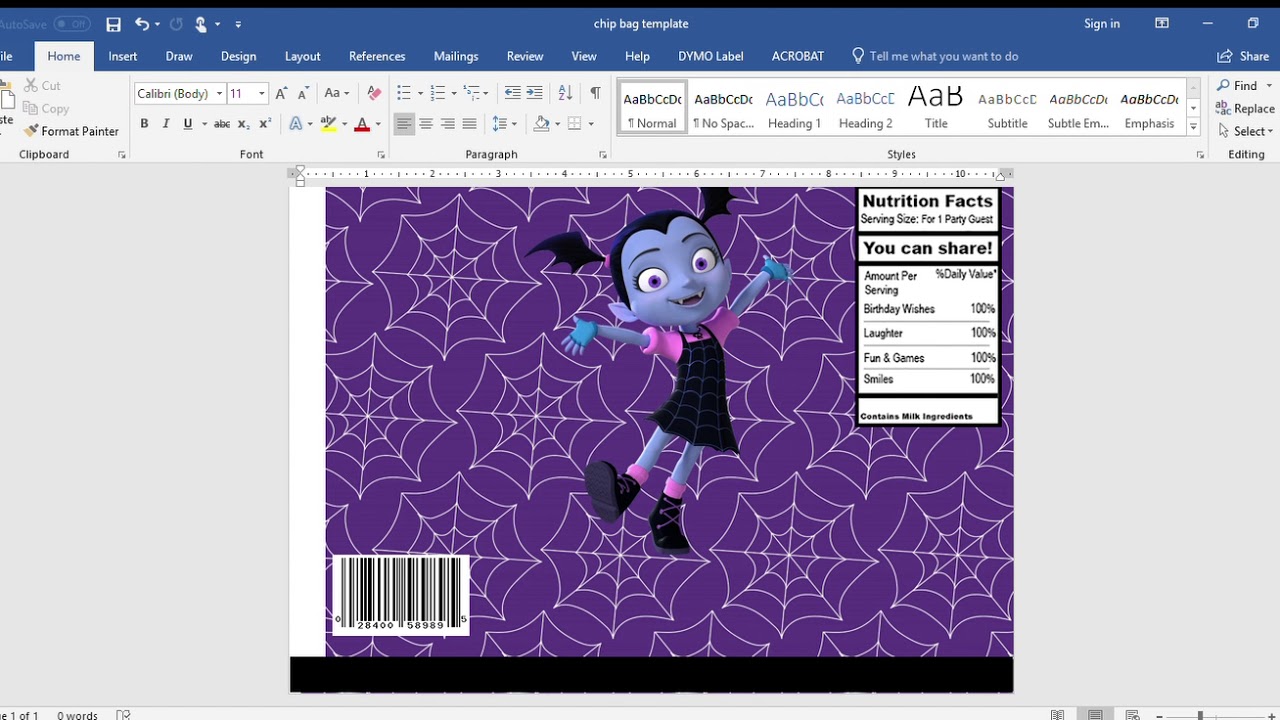
Task: Toggle Subscript formatting
Action: [243, 124]
